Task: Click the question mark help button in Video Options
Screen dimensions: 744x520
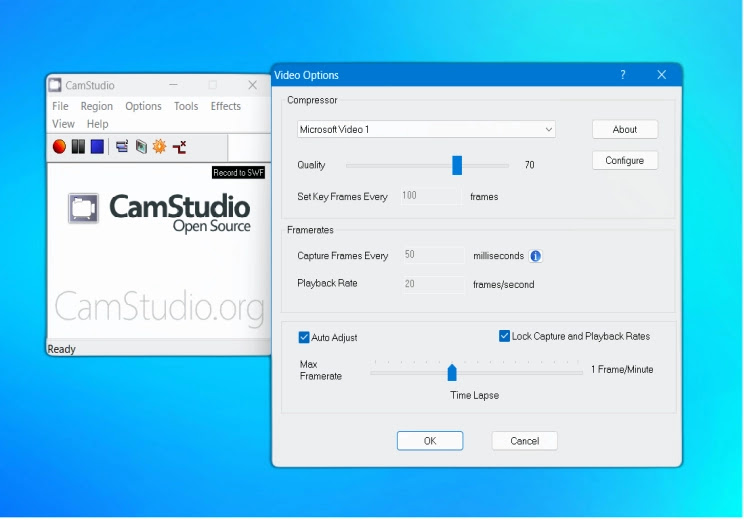Action: (623, 75)
